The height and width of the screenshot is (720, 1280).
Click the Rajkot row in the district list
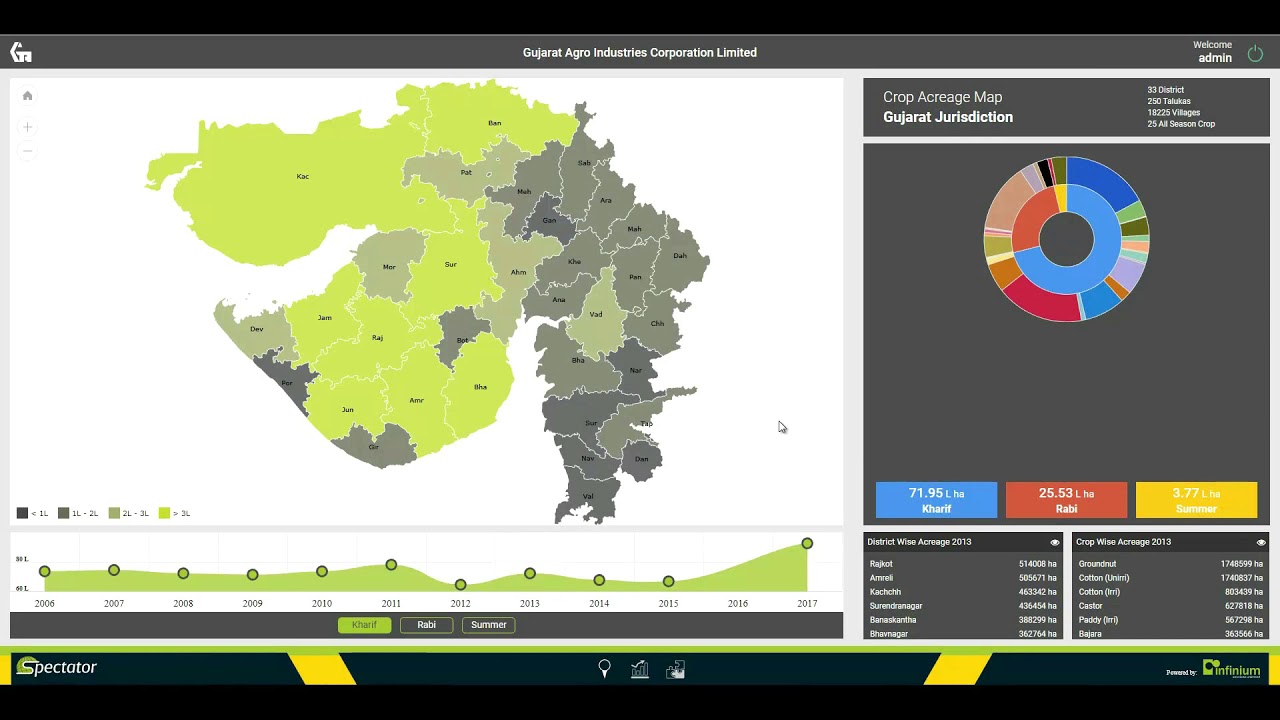click(x=961, y=564)
